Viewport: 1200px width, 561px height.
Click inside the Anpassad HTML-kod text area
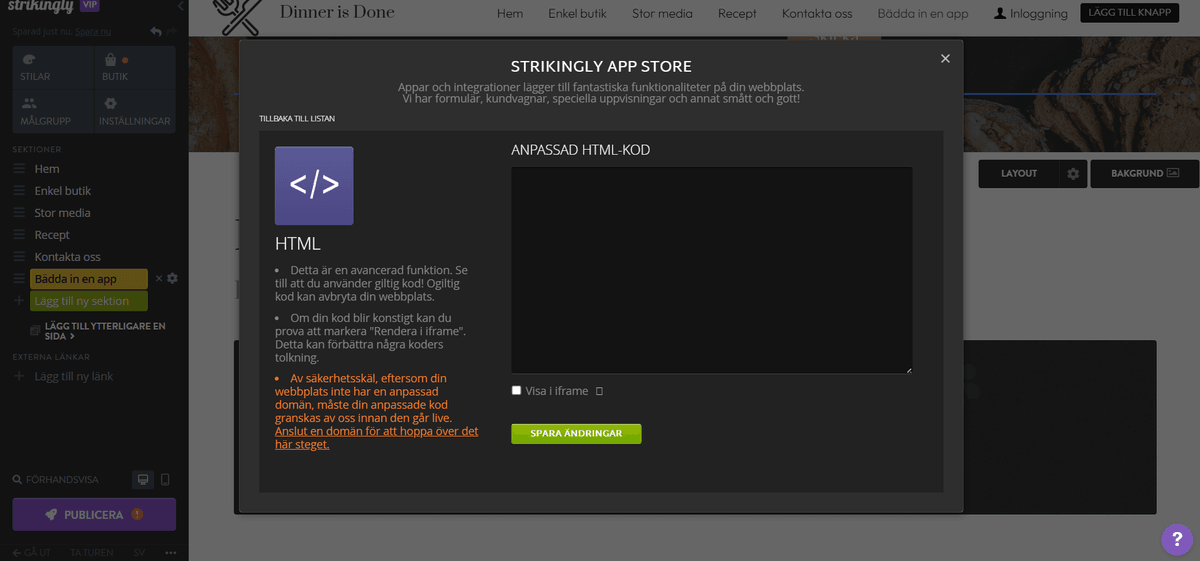[x=711, y=270]
